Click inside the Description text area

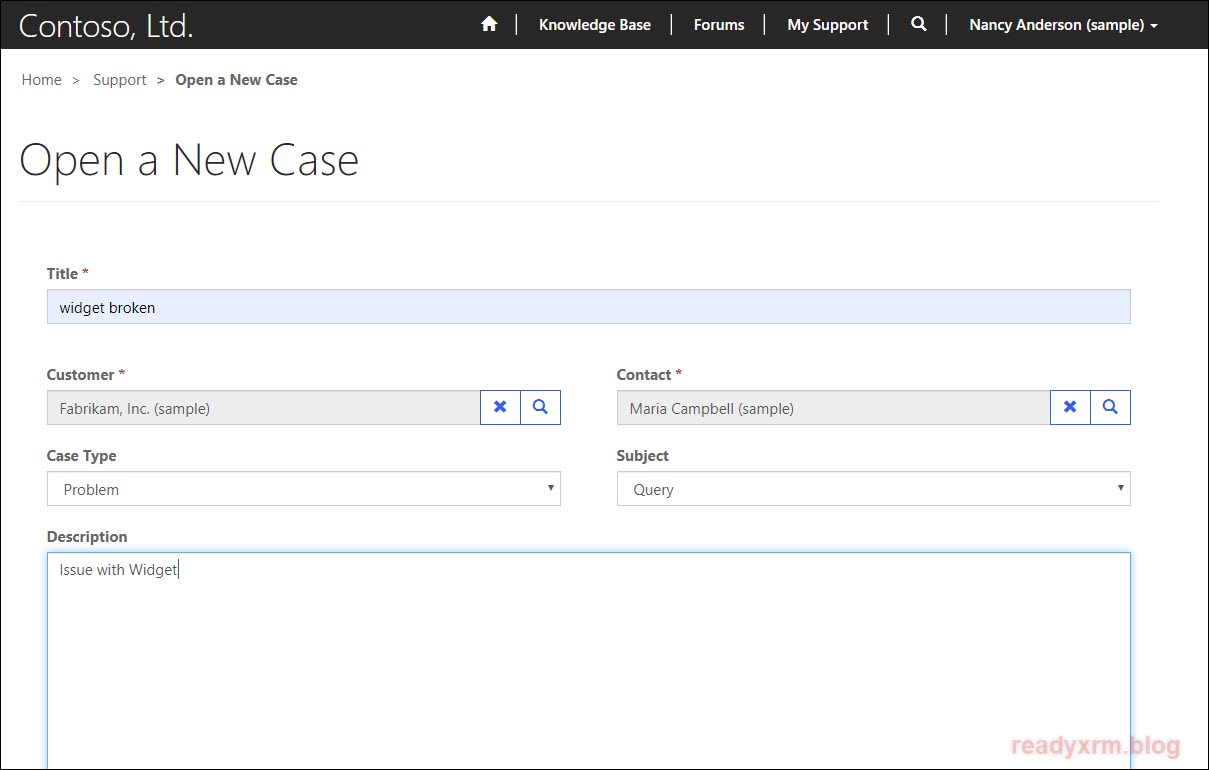588,660
